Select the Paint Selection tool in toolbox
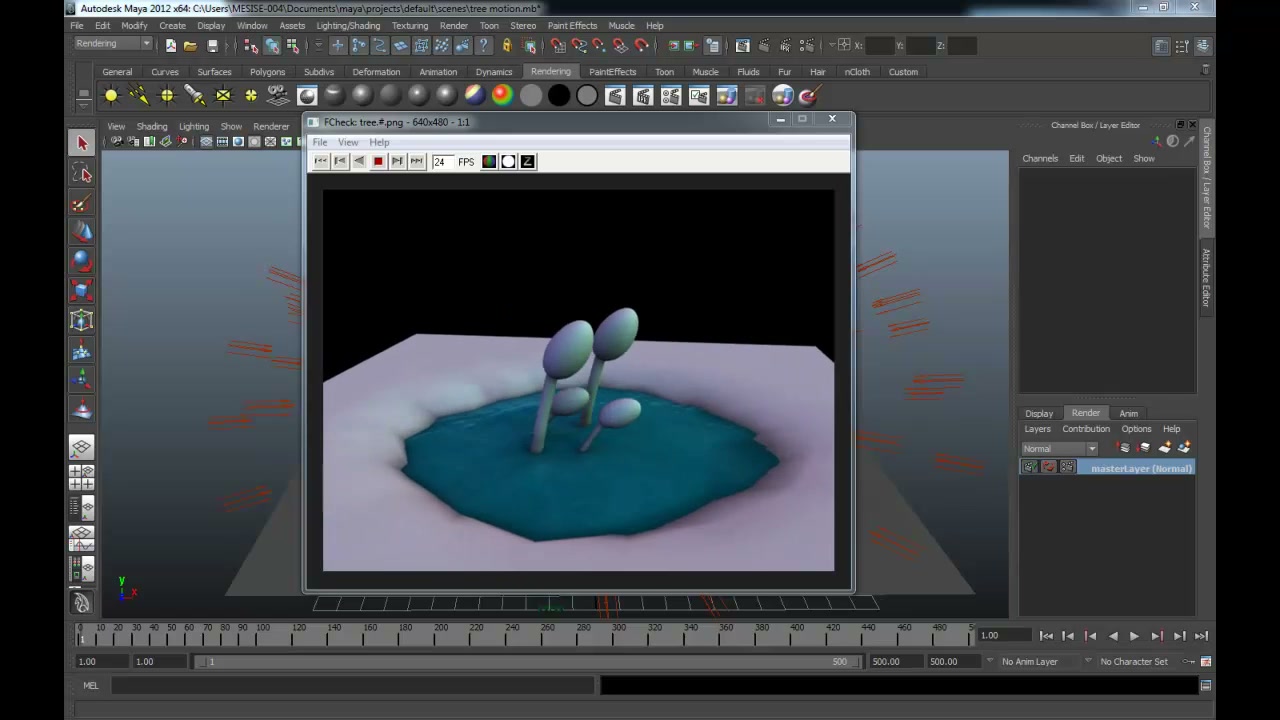The height and width of the screenshot is (720, 1280). 82,203
